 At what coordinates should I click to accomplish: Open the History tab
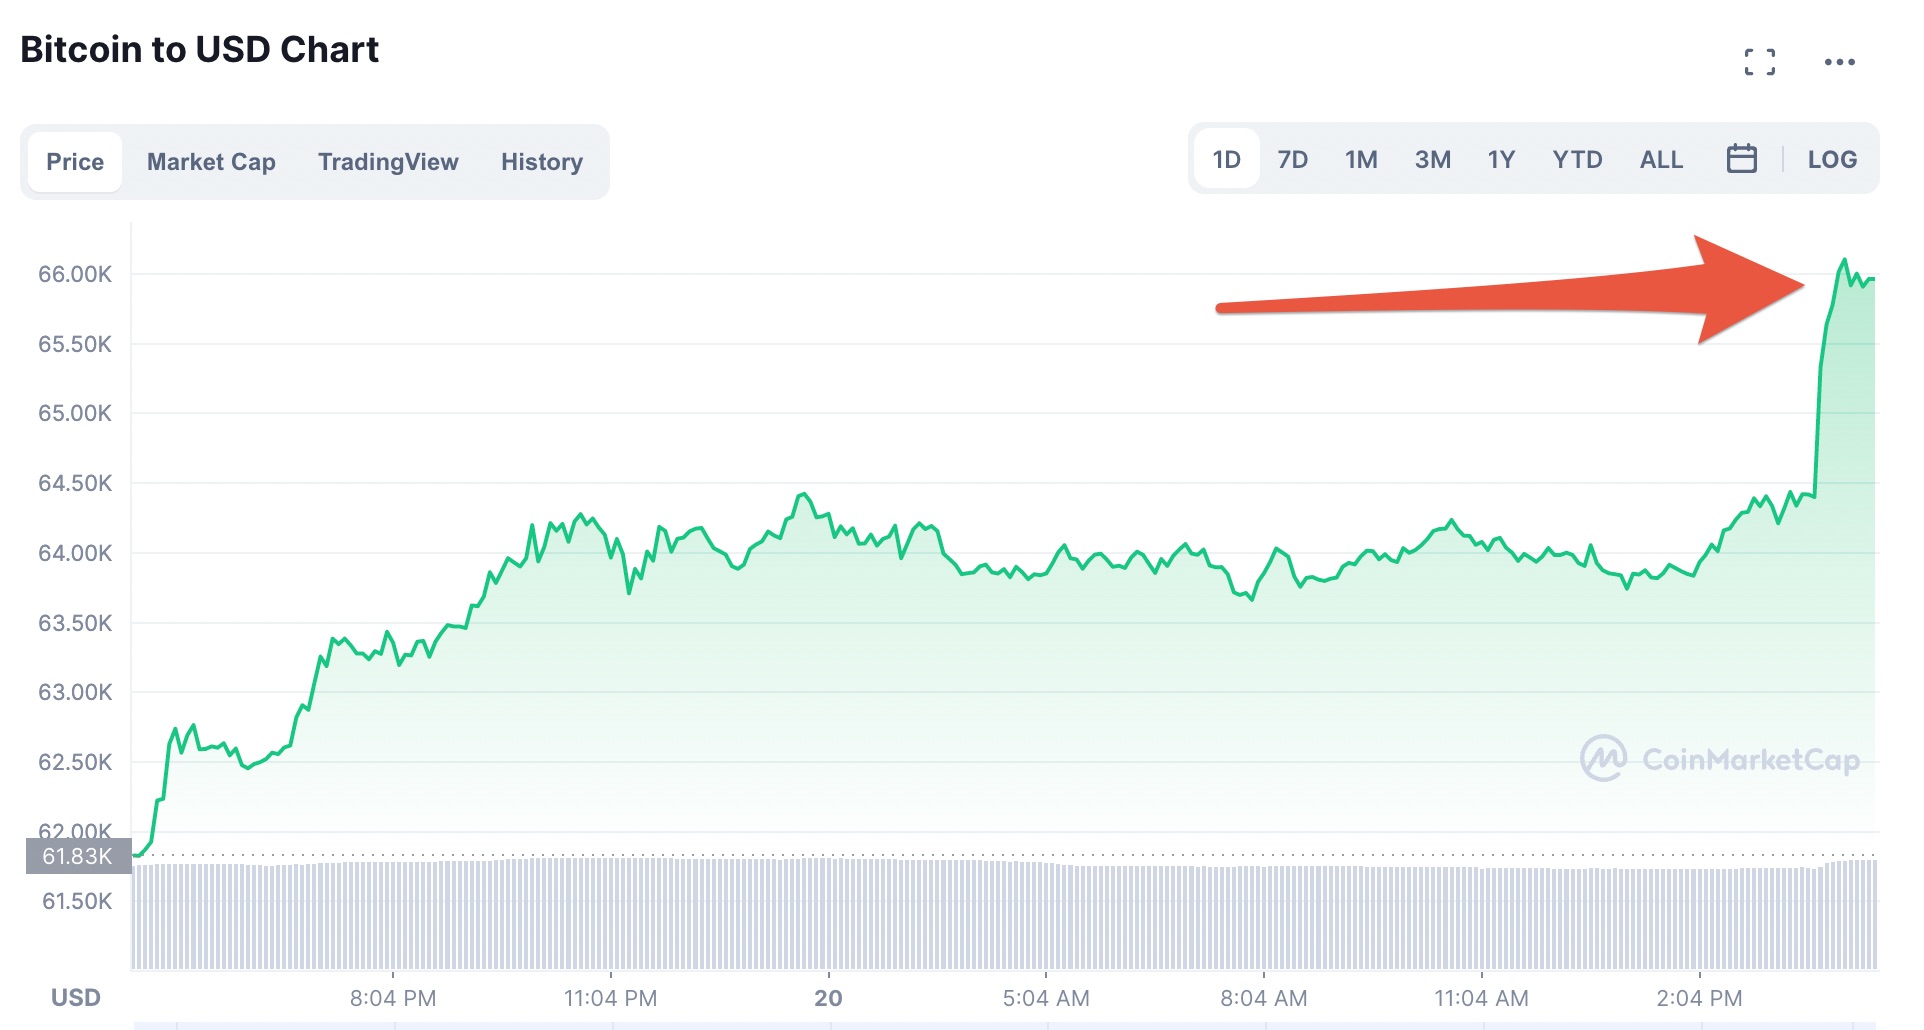coord(542,162)
